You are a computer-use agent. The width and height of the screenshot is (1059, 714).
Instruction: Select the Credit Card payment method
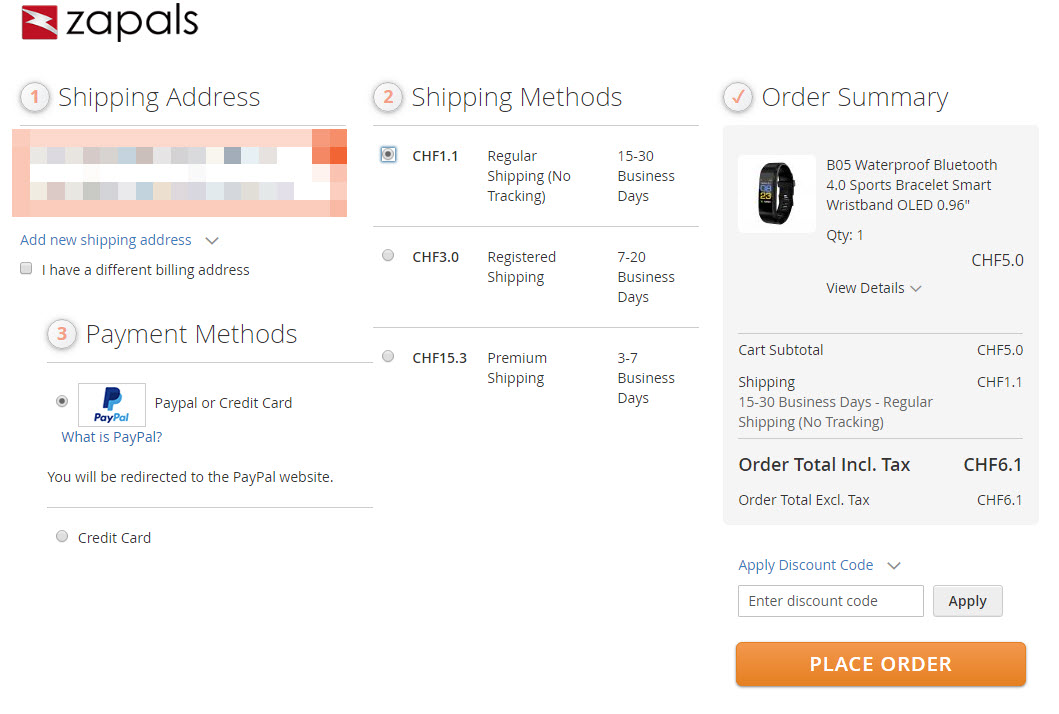tap(63, 537)
